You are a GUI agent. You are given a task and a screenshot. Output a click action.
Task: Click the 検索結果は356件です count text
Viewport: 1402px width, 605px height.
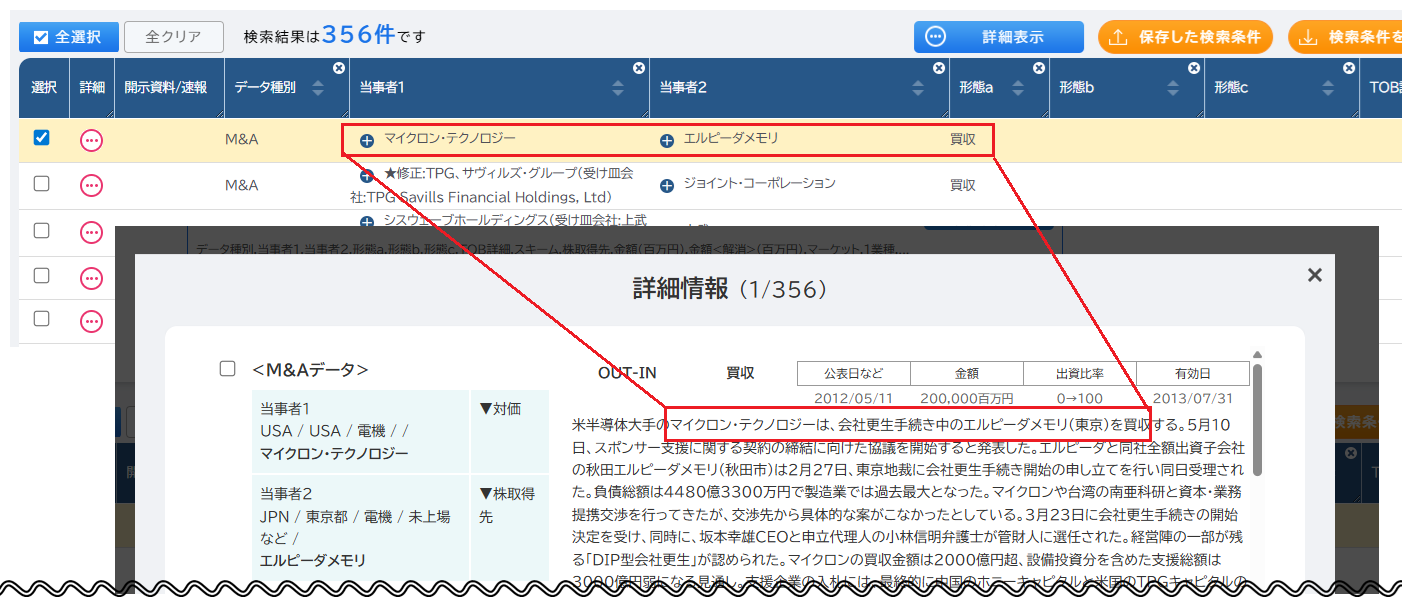coord(335,36)
